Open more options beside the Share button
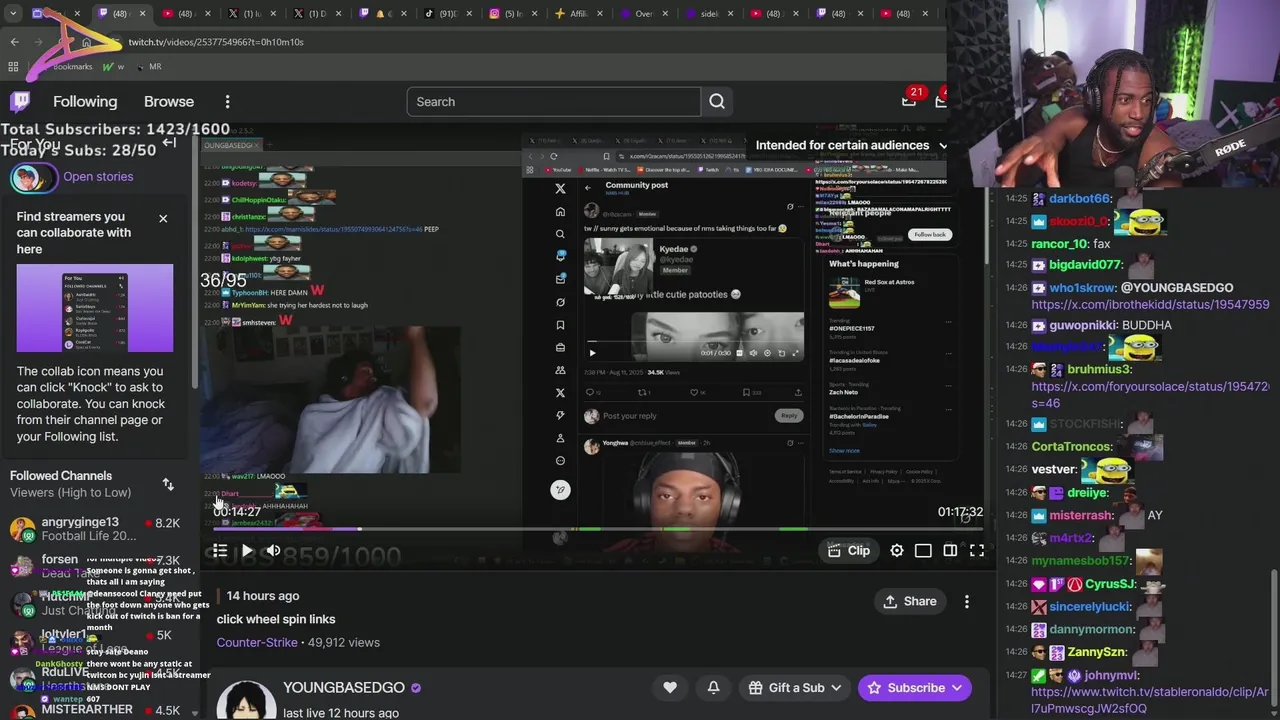 967,602
